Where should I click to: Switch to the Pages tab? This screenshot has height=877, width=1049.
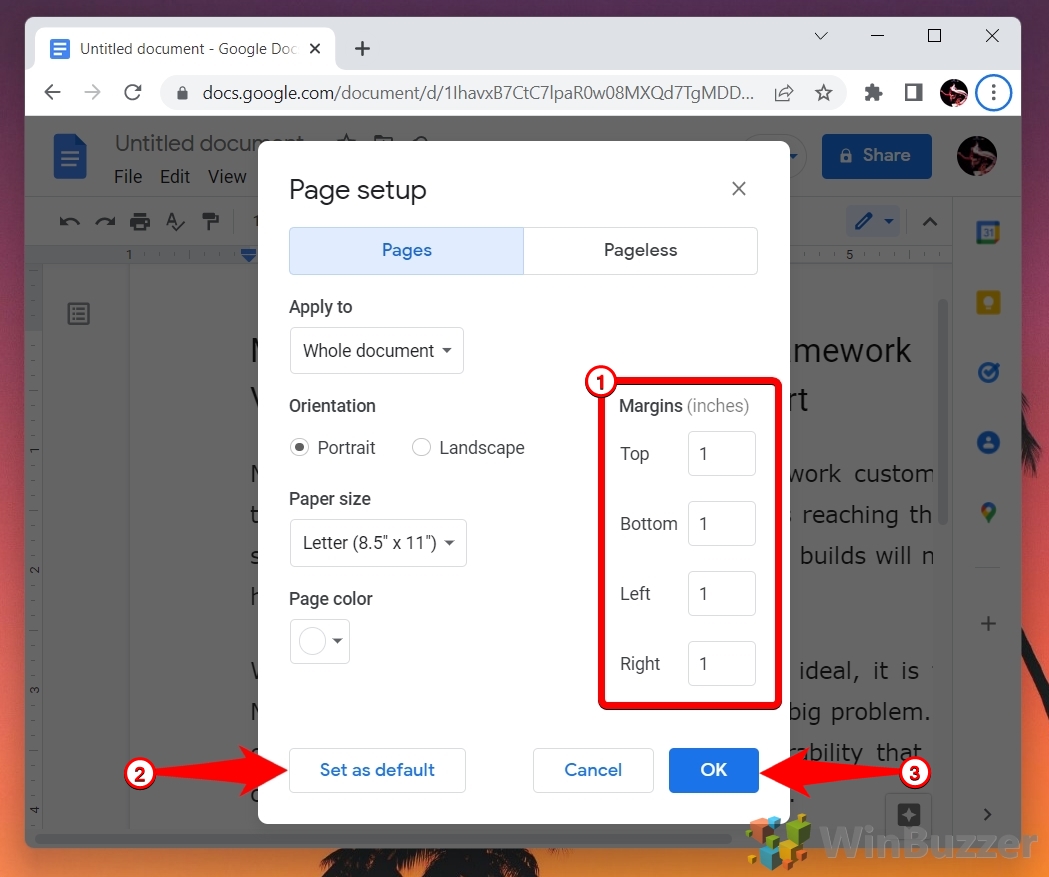click(406, 250)
